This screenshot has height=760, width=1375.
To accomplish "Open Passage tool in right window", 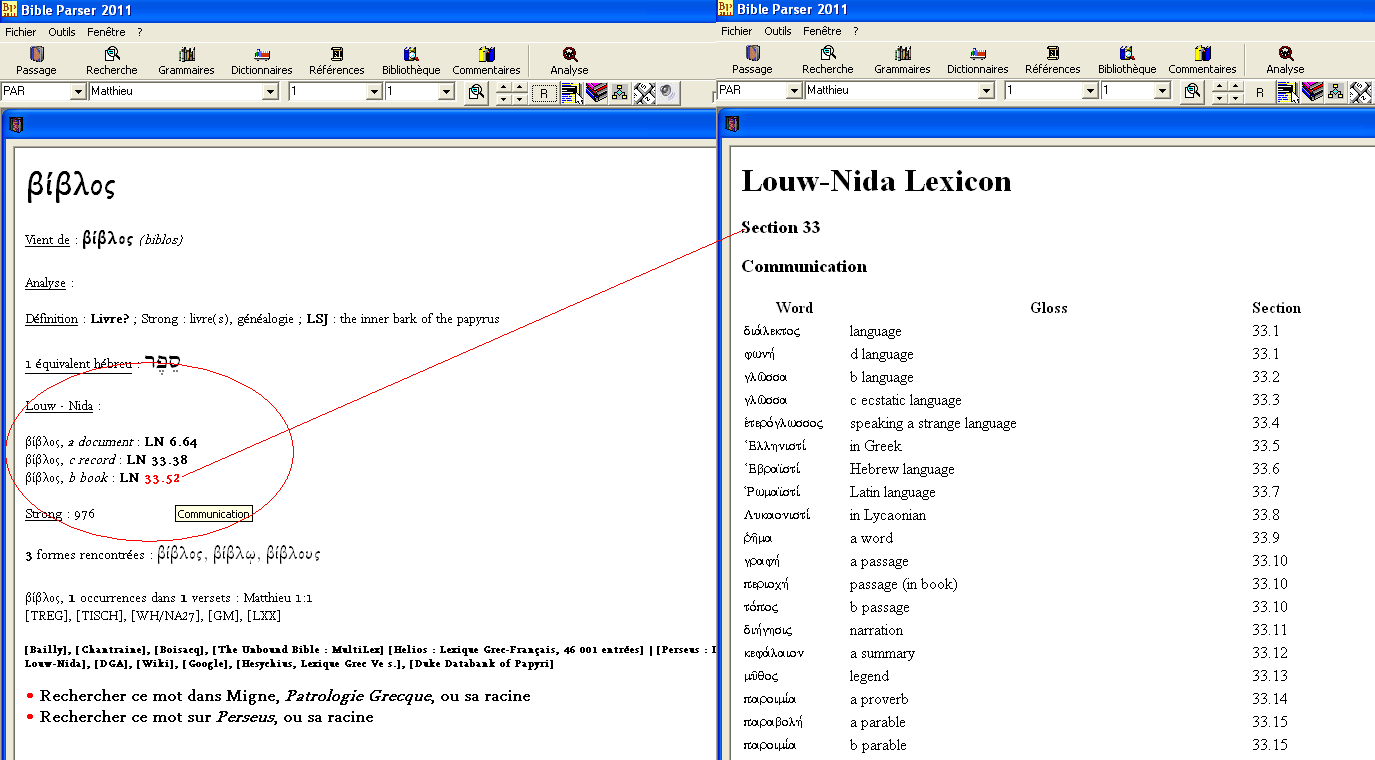I will [x=752, y=60].
